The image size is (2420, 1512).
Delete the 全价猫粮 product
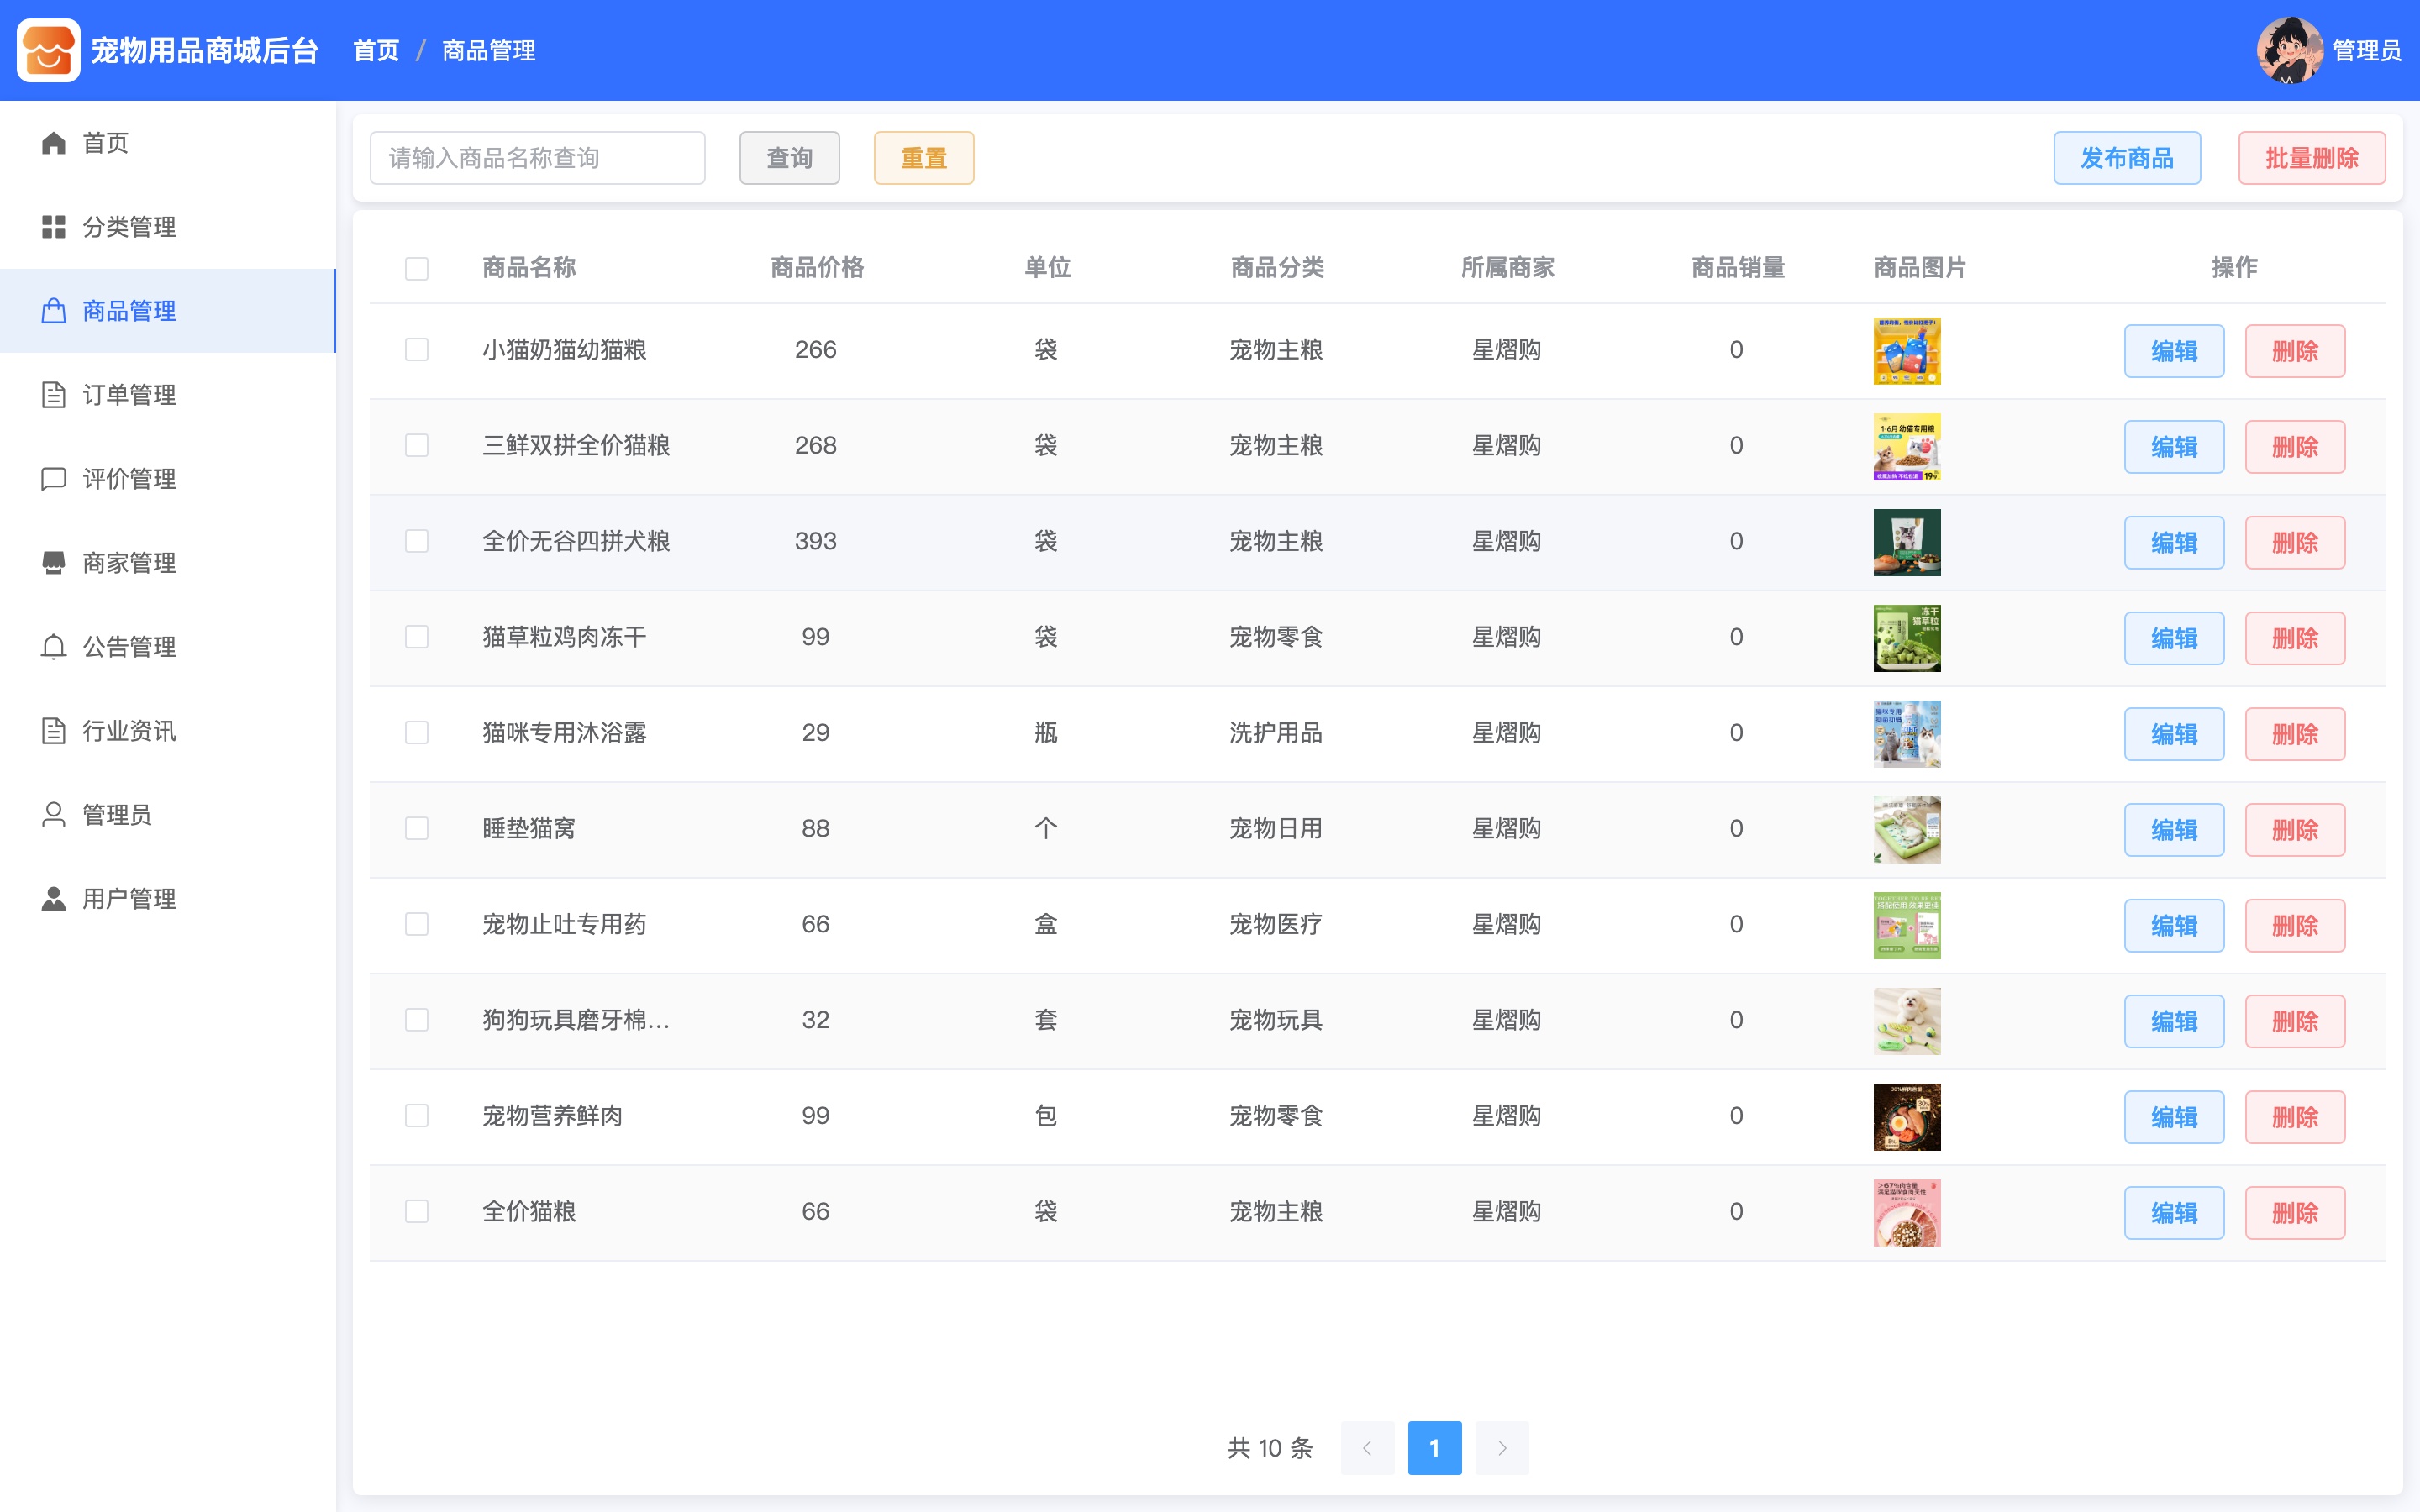[2294, 1213]
